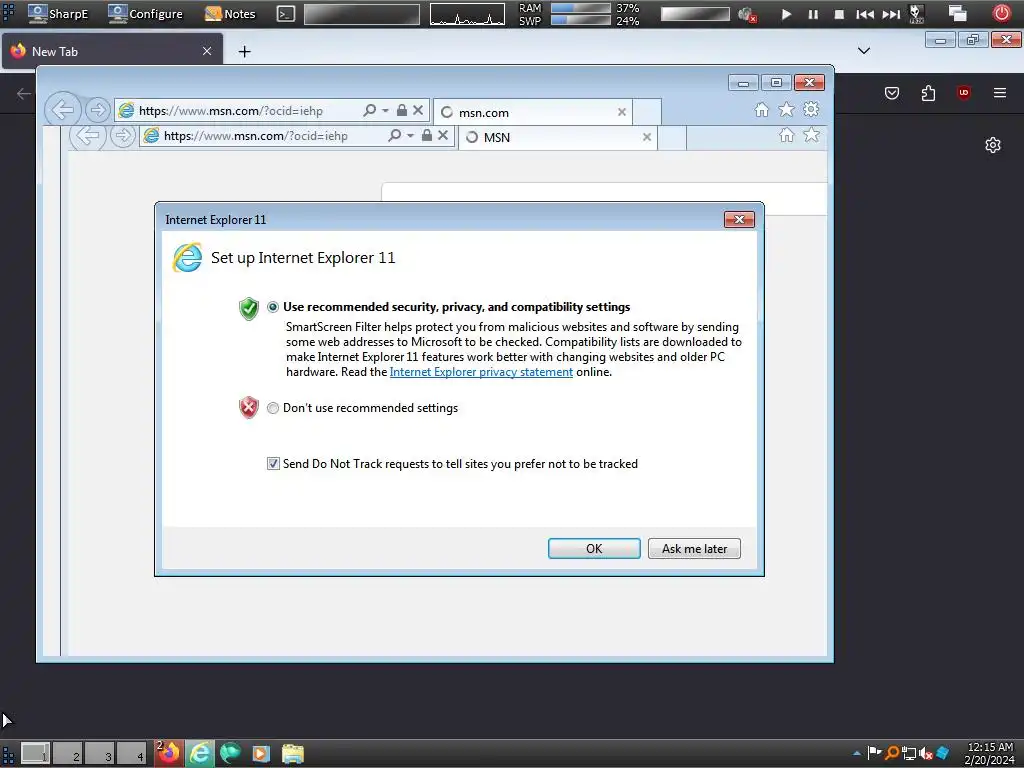Skip to the next media track
Viewport: 1024px width, 768px height.
(x=891, y=14)
